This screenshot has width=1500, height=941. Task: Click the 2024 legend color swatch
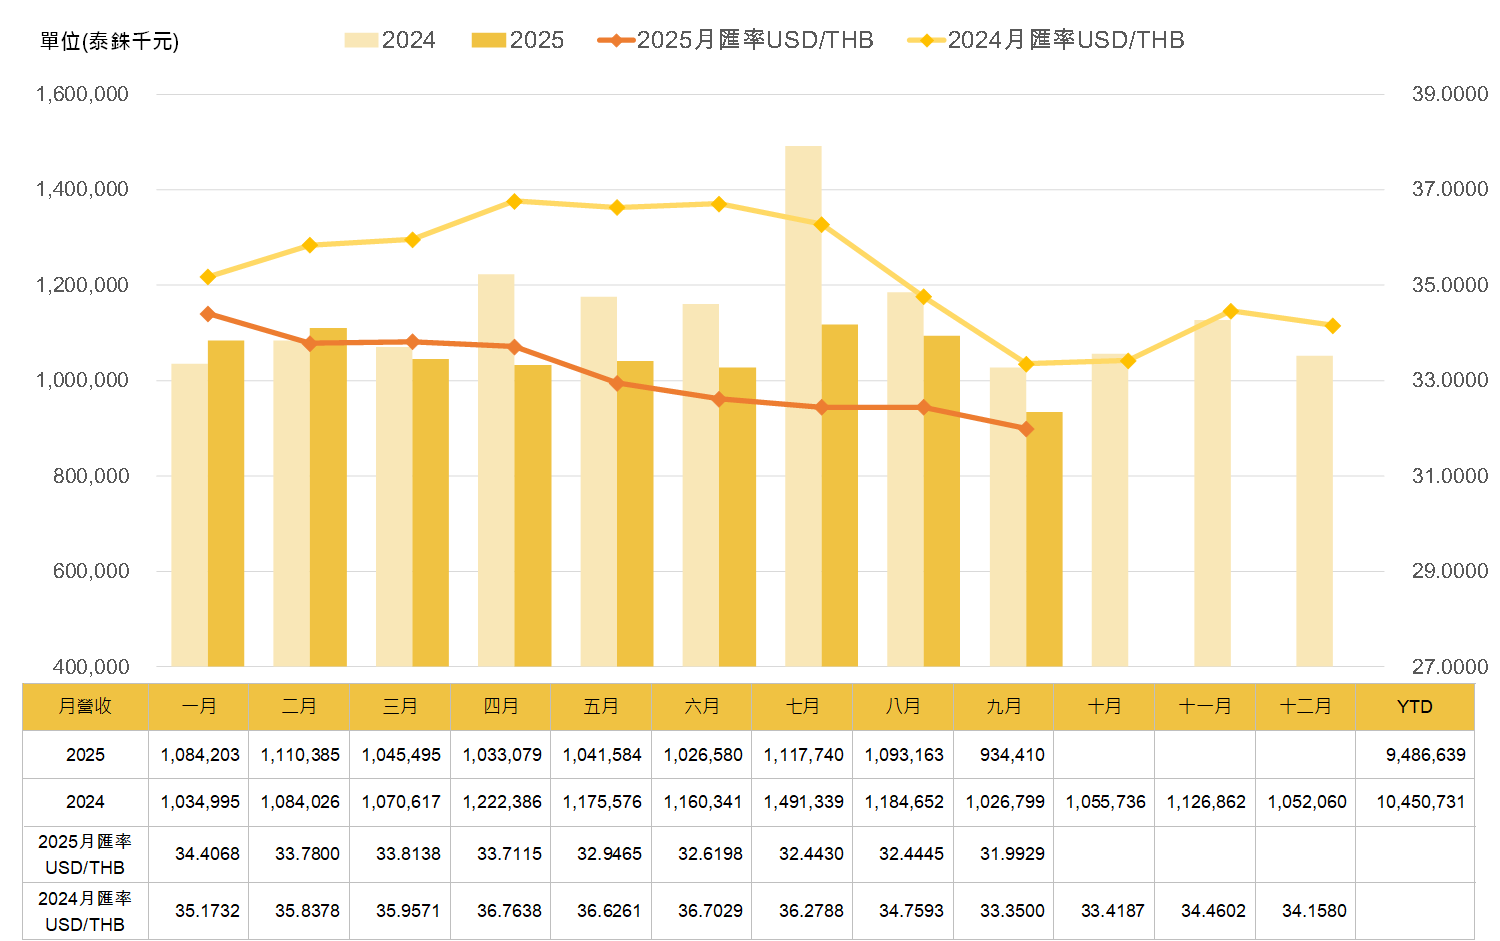click(361, 40)
